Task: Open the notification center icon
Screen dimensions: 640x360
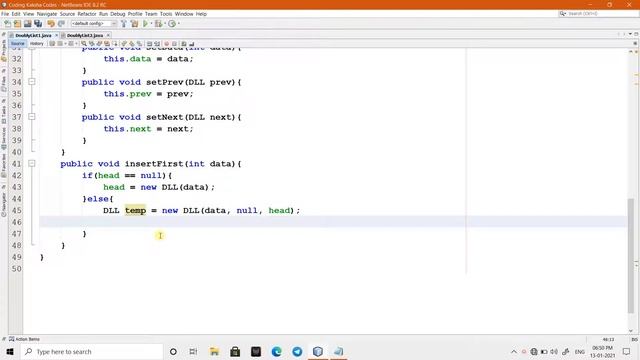Action: (627, 352)
